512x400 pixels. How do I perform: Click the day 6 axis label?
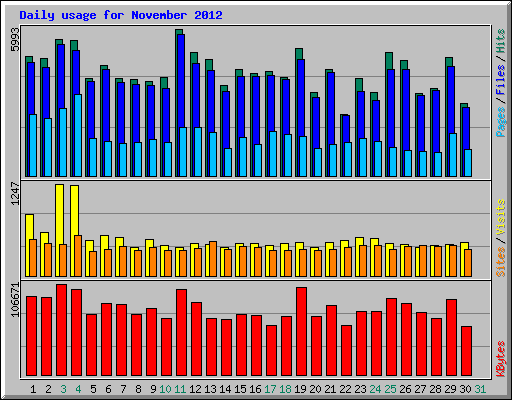pos(108,389)
